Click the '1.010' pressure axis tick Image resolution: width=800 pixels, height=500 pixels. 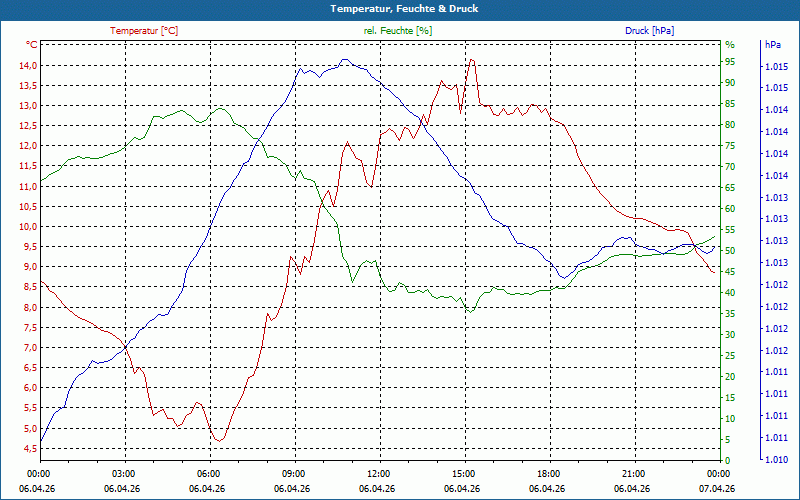pos(777,460)
